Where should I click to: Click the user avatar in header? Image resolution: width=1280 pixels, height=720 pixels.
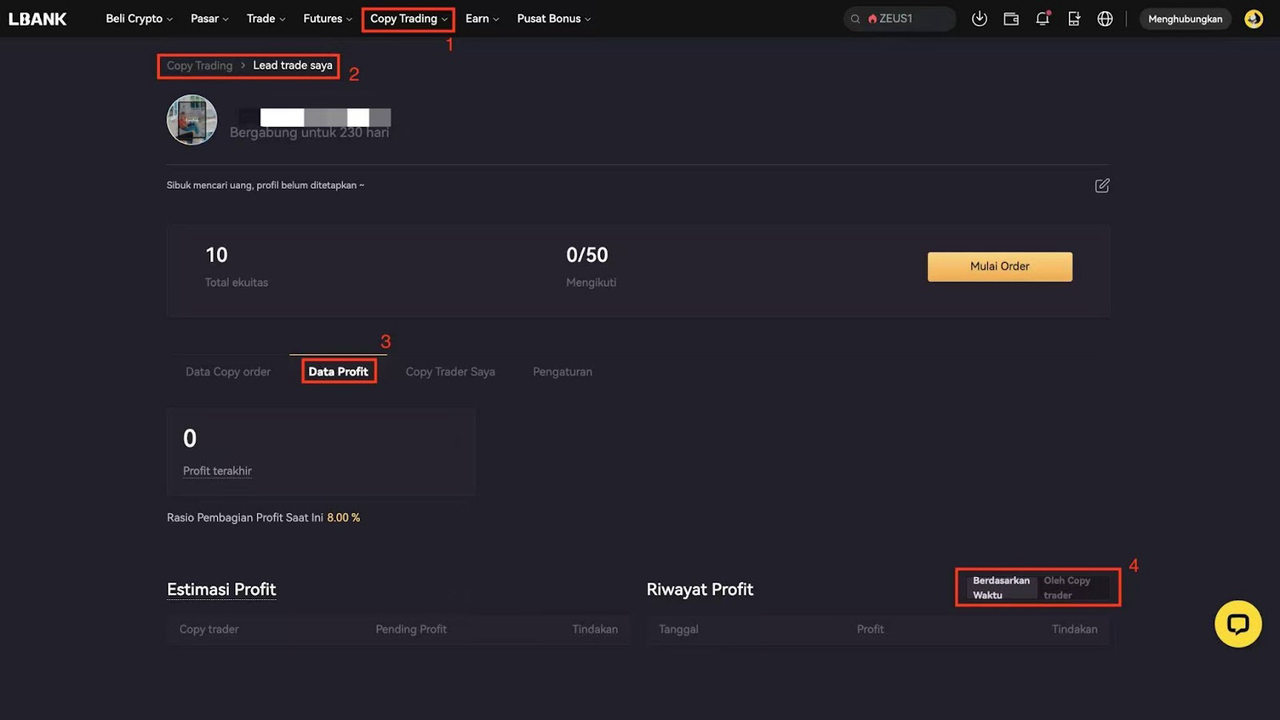click(1253, 19)
